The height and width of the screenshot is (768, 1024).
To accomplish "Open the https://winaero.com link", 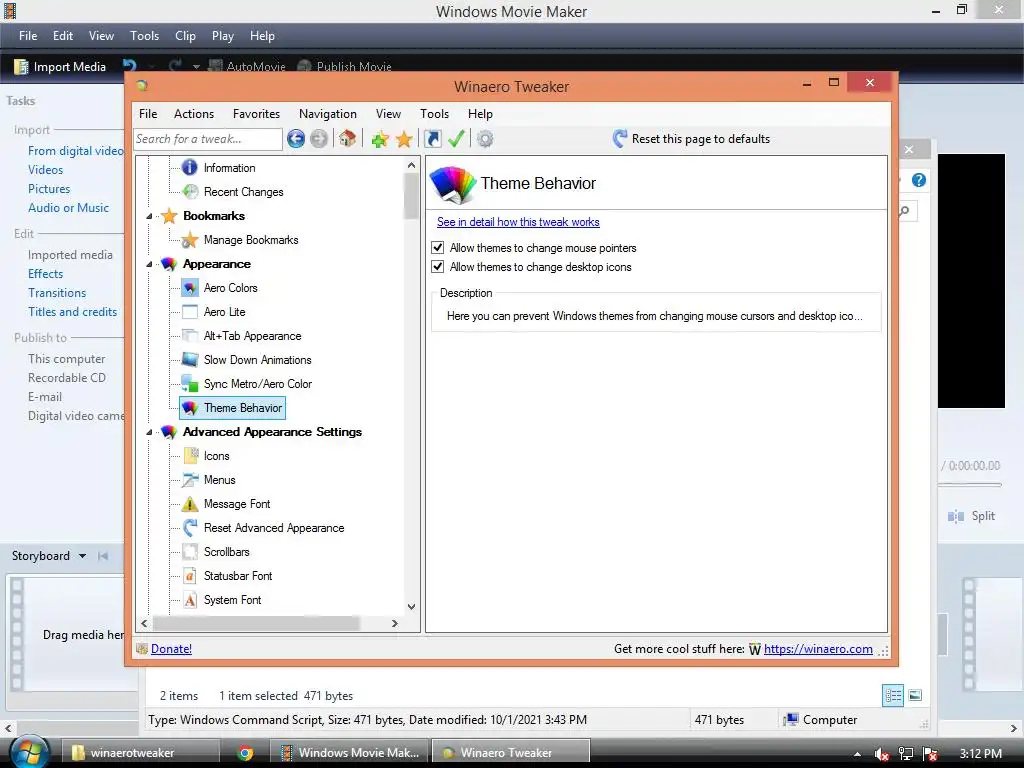I will pos(818,648).
